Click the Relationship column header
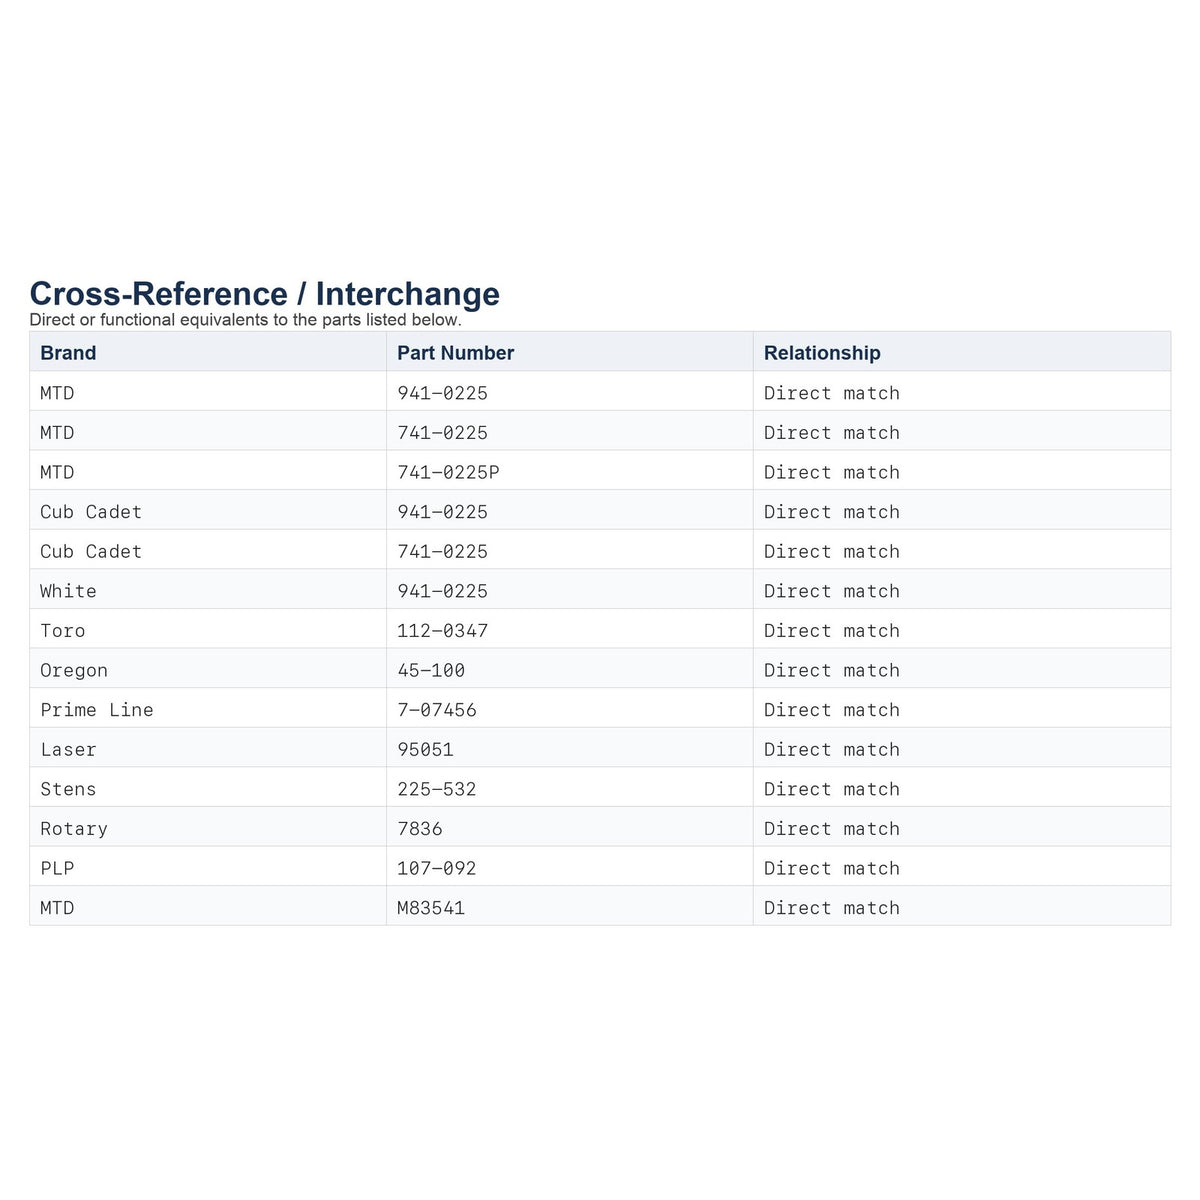This screenshot has width=1200, height=1200. pyautogui.click(x=822, y=353)
